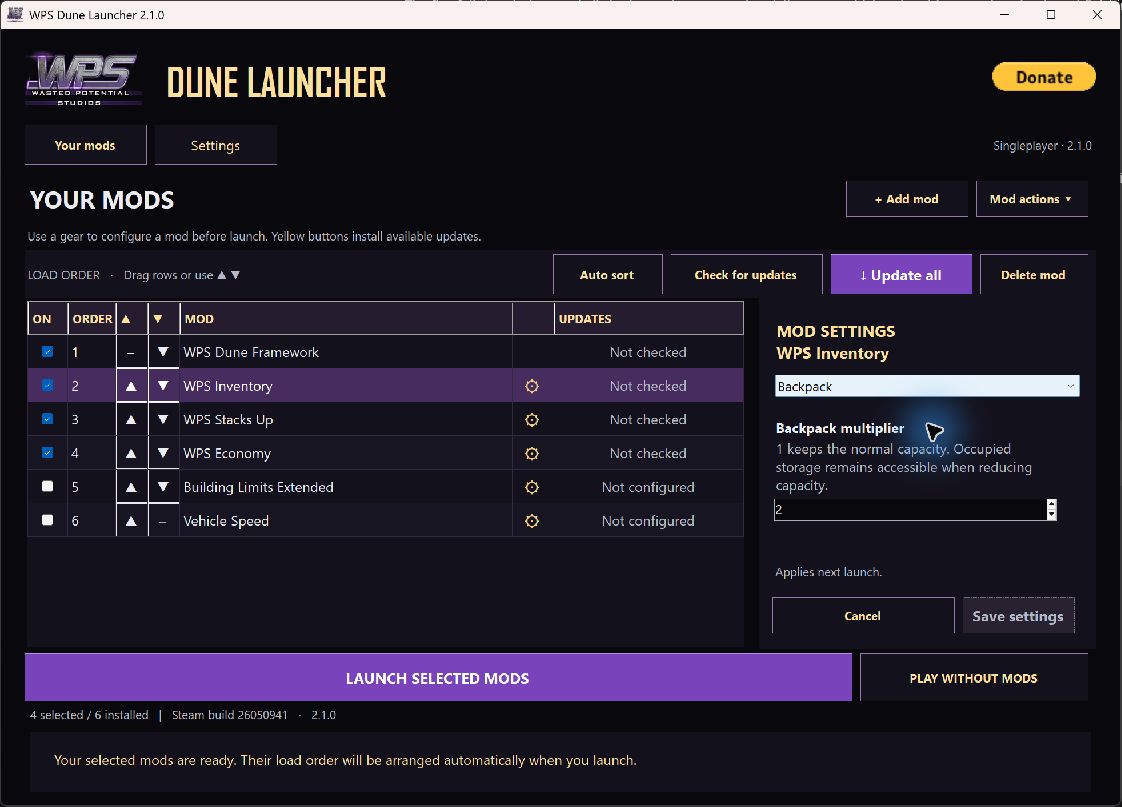
Task: Click the 4 selected / 6 installed text
Action: (x=89, y=715)
